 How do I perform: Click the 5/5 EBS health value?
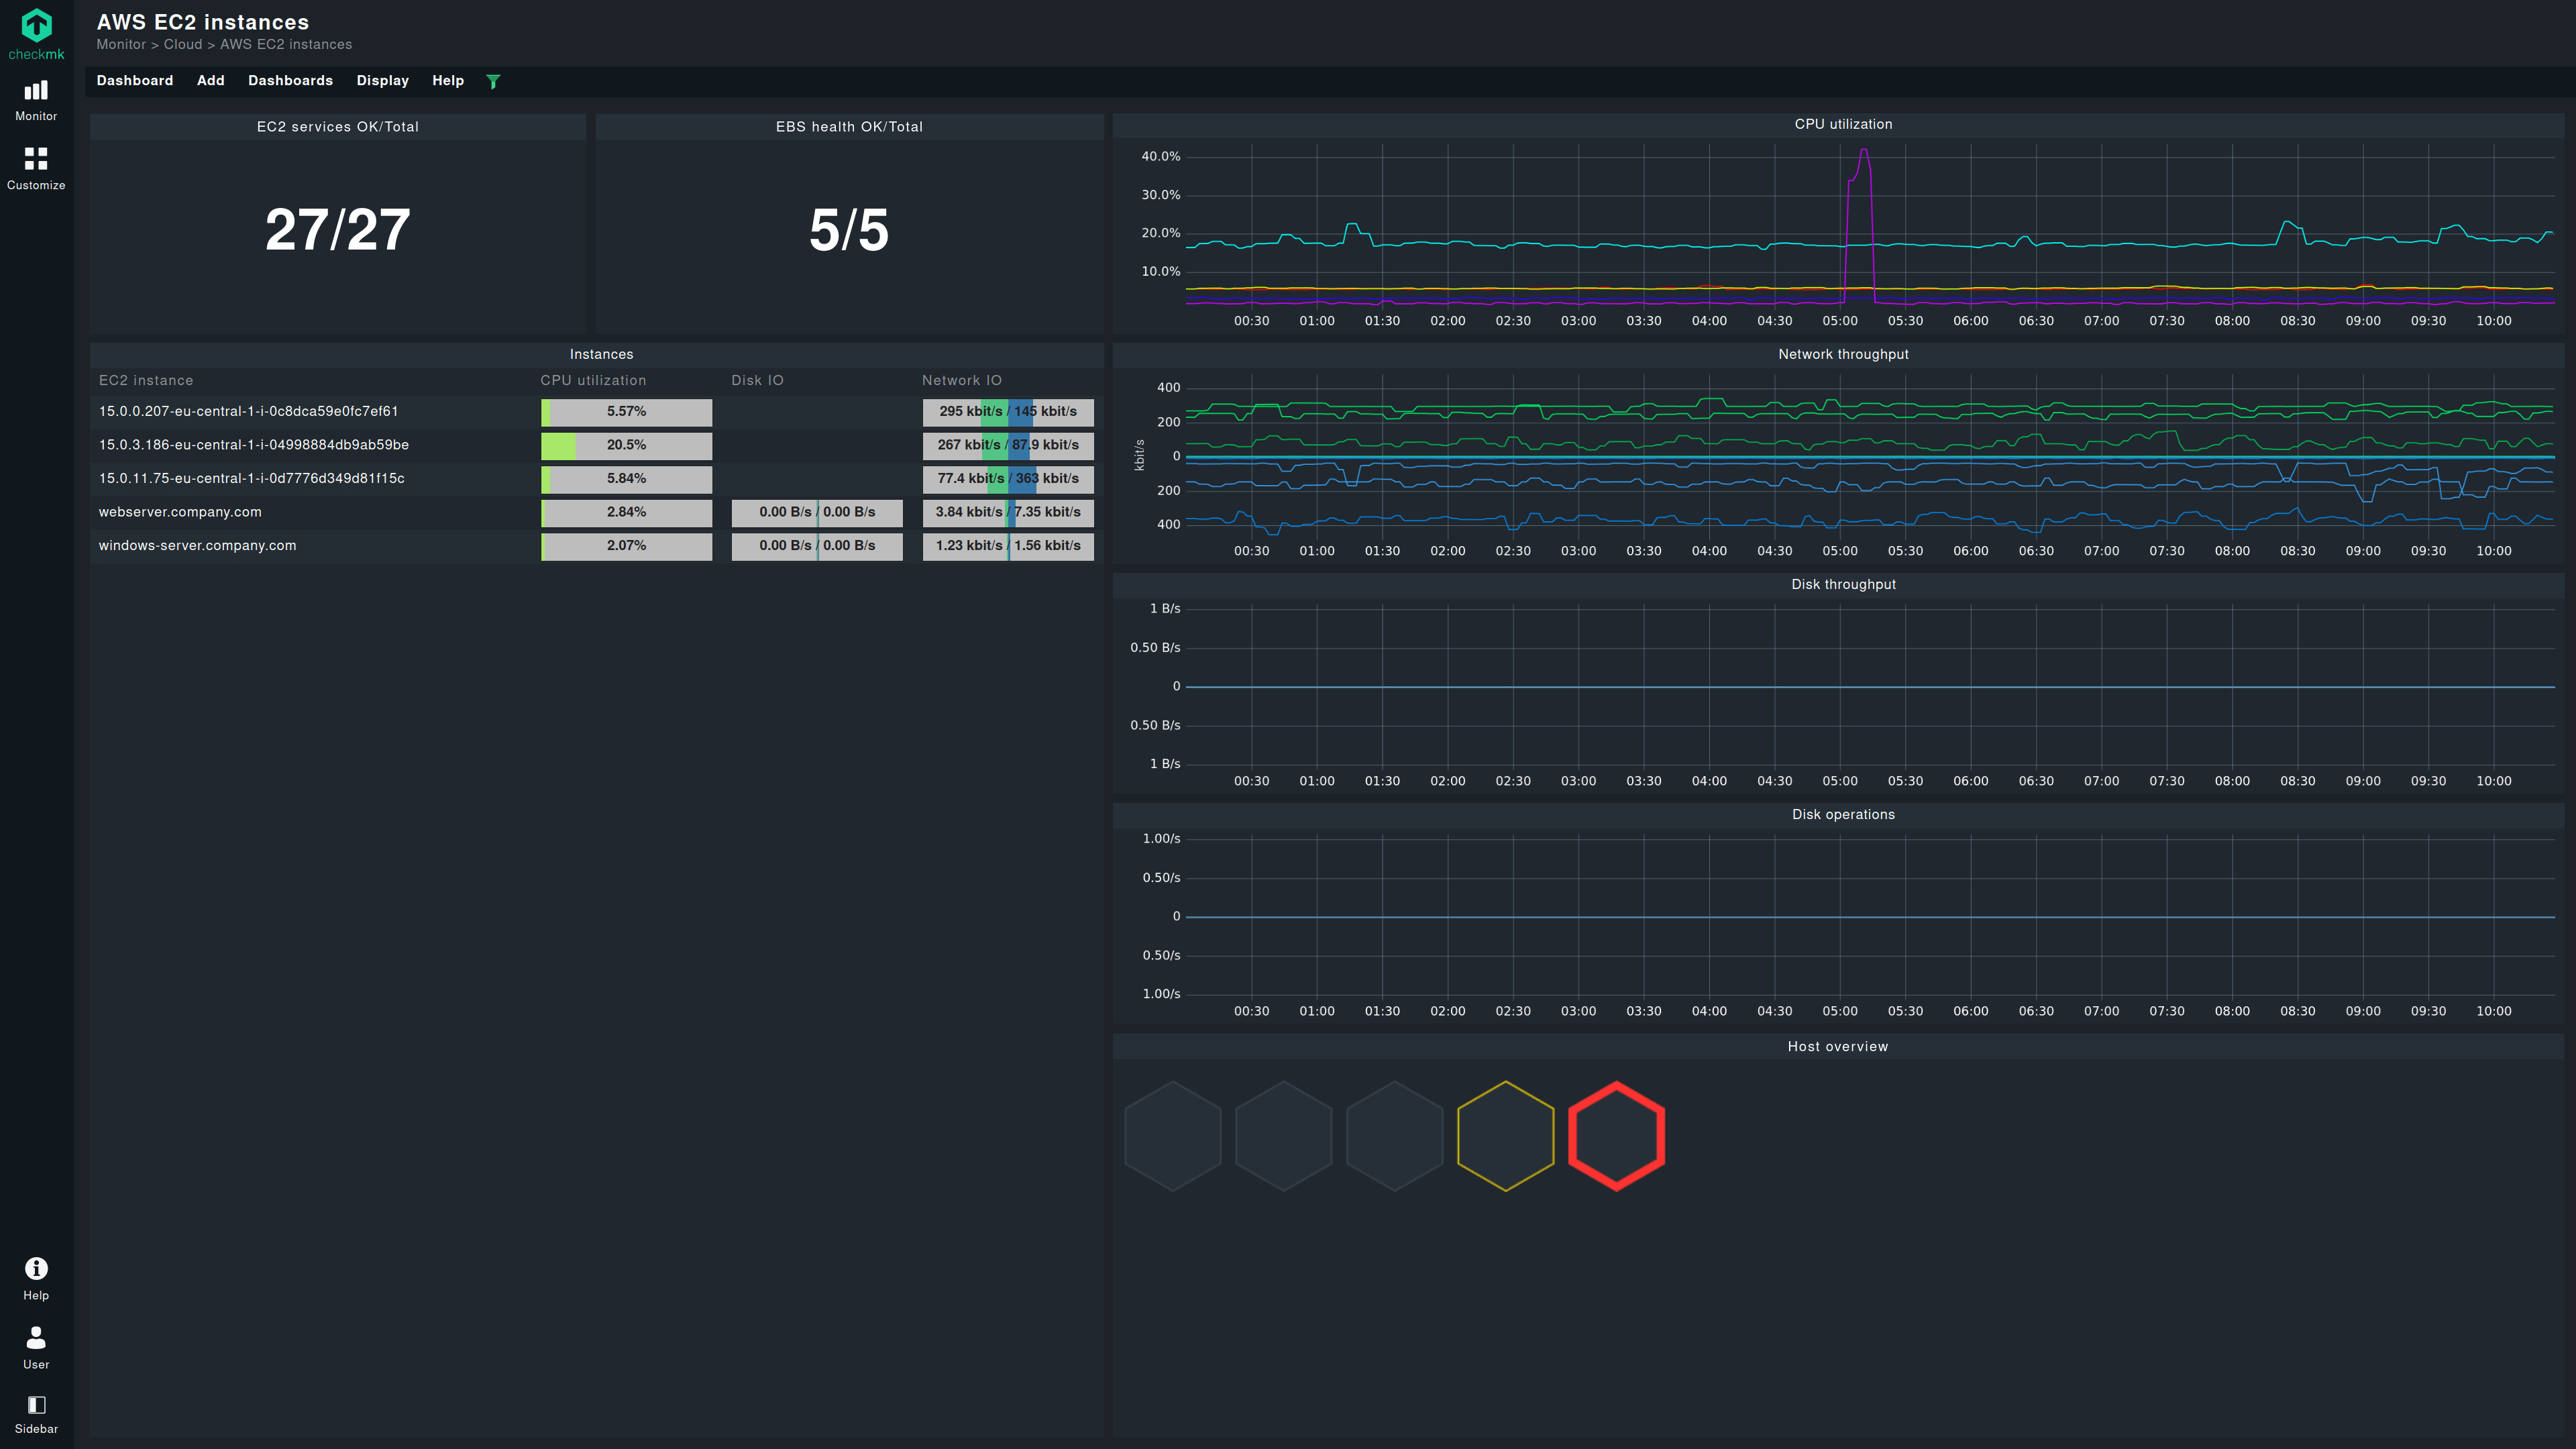click(x=849, y=230)
